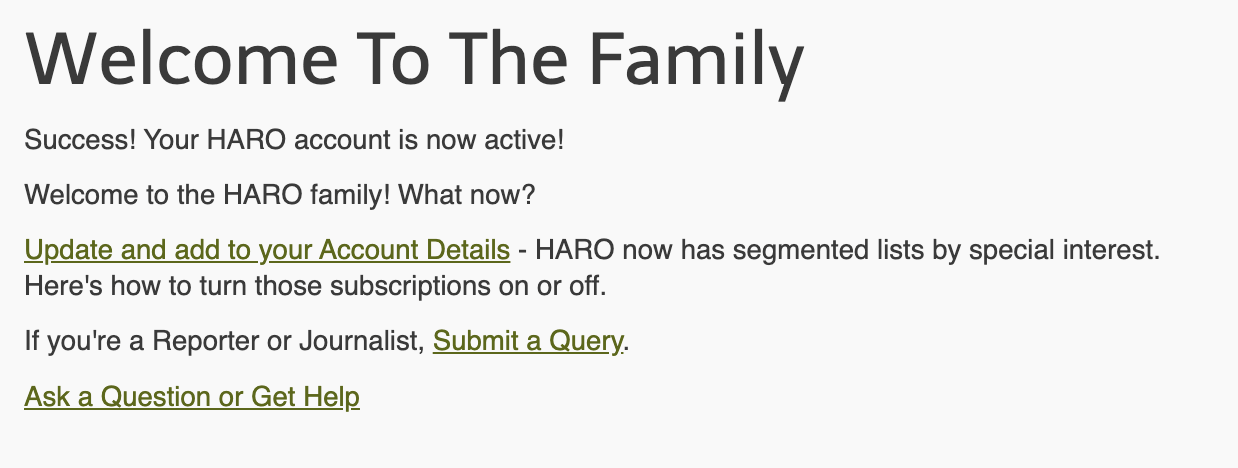Click the words Get Help in the bottom link
Image resolution: width=1238 pixels, height=468 pixels.
(x=305, y=397)
